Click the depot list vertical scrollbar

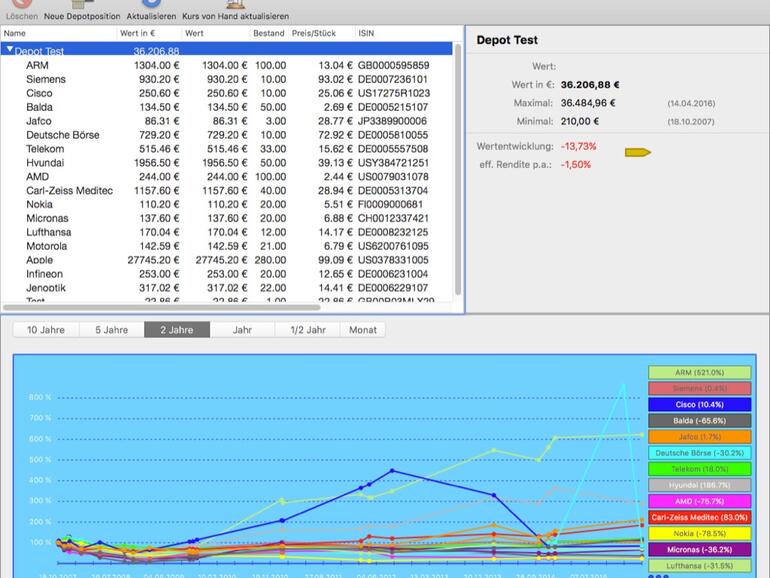458,170
